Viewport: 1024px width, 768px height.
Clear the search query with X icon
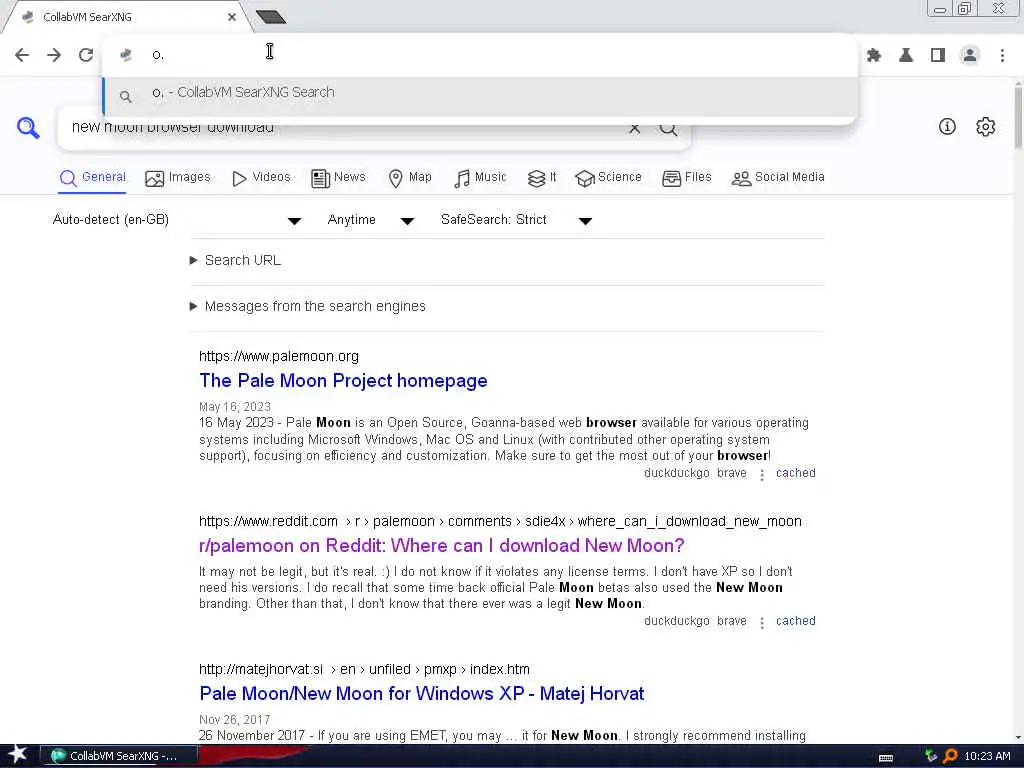tap(634, 129)
